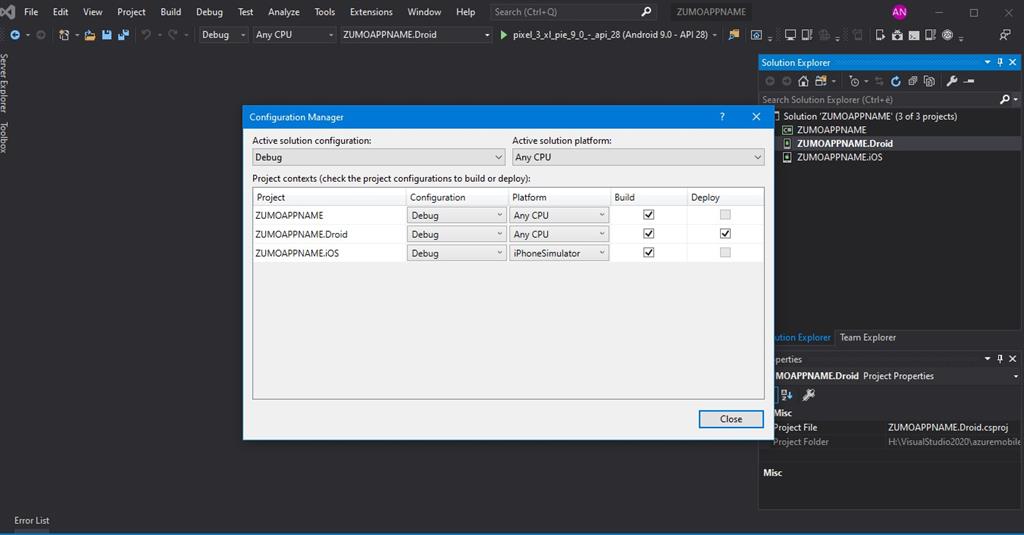Open Configuration dropdown for ZUMOAPPNAME.iOS row
1024x535 pixels.
pos(456,253)
